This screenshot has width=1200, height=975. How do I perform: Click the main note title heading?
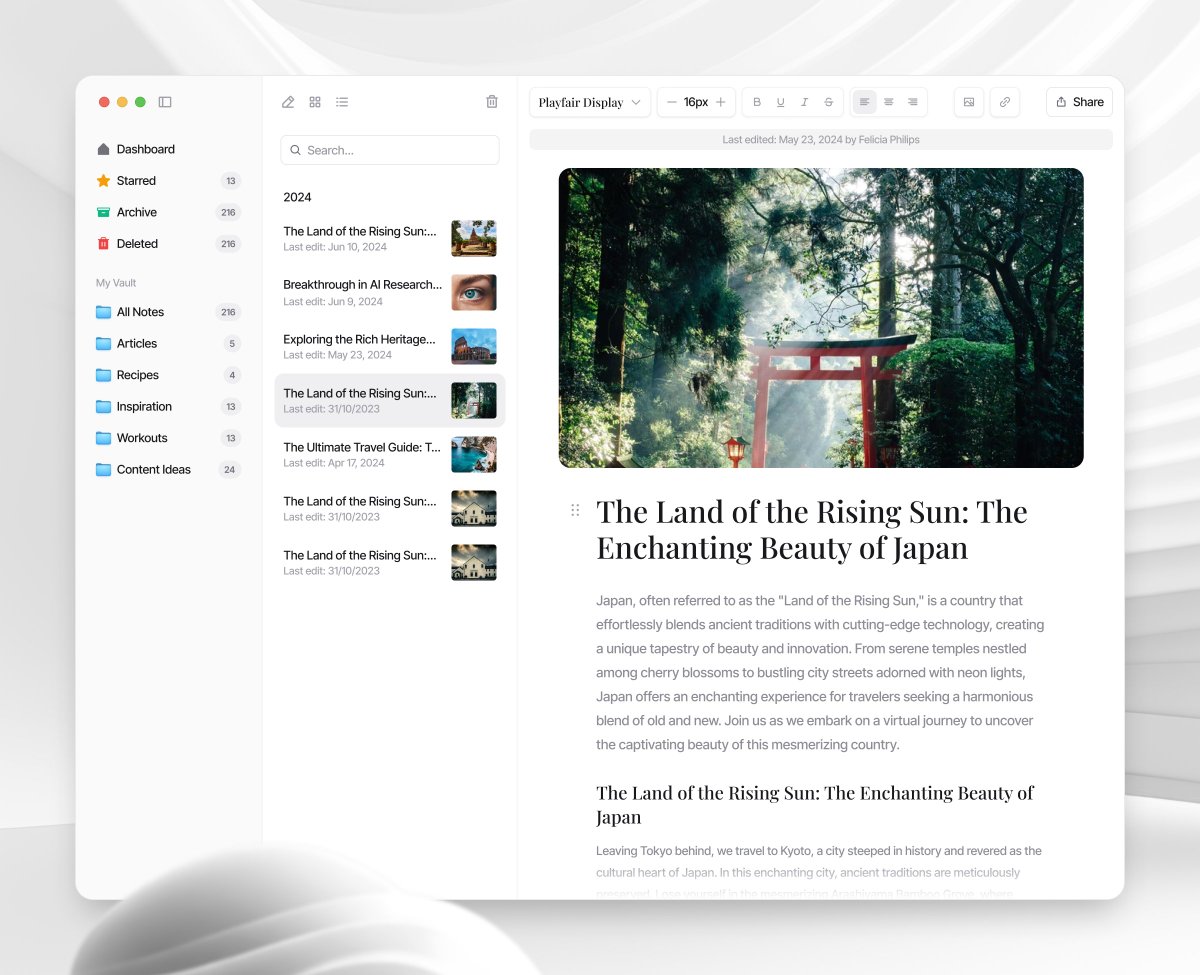coord(812,529)
